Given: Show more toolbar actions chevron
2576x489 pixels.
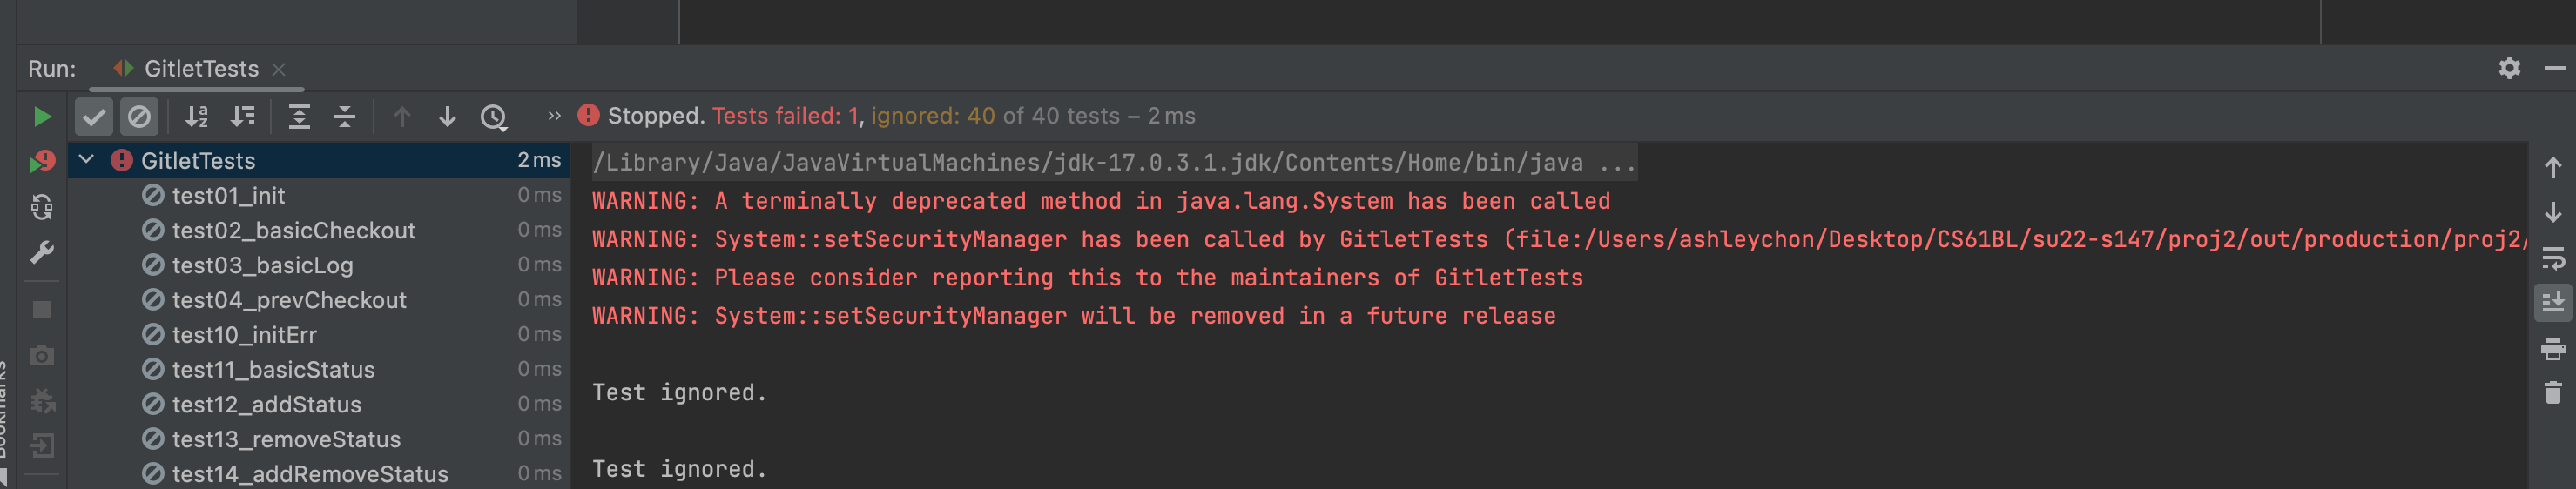Looking at the screenshot, I should tap(554, 116).
